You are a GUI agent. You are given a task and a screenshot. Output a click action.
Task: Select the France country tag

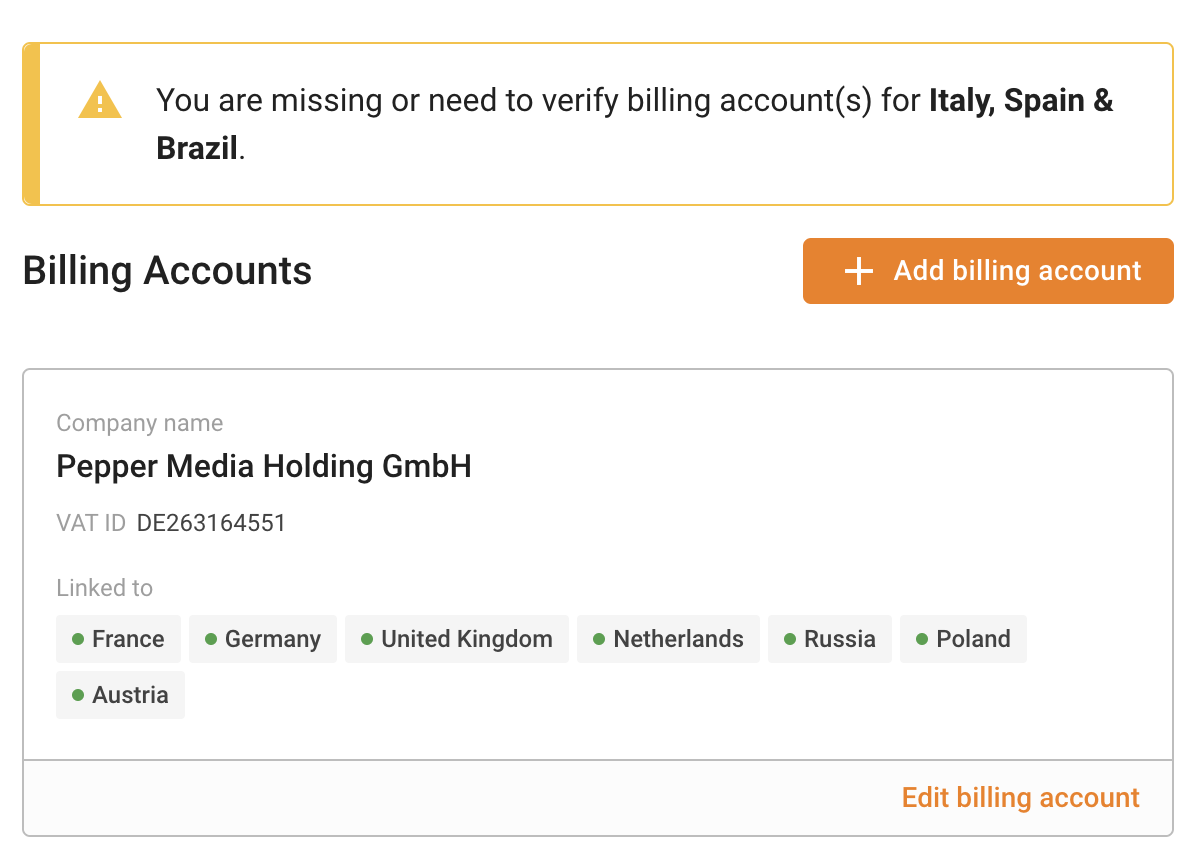(x=118, y=639)
